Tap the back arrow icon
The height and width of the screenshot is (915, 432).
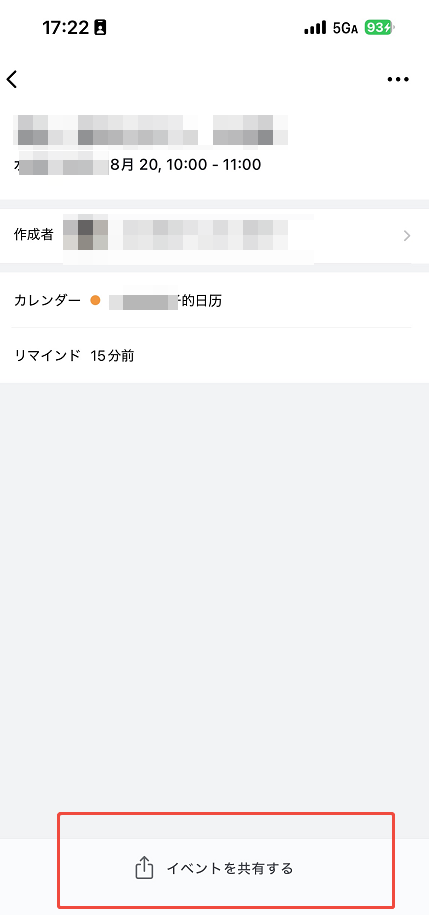[12, 79]
